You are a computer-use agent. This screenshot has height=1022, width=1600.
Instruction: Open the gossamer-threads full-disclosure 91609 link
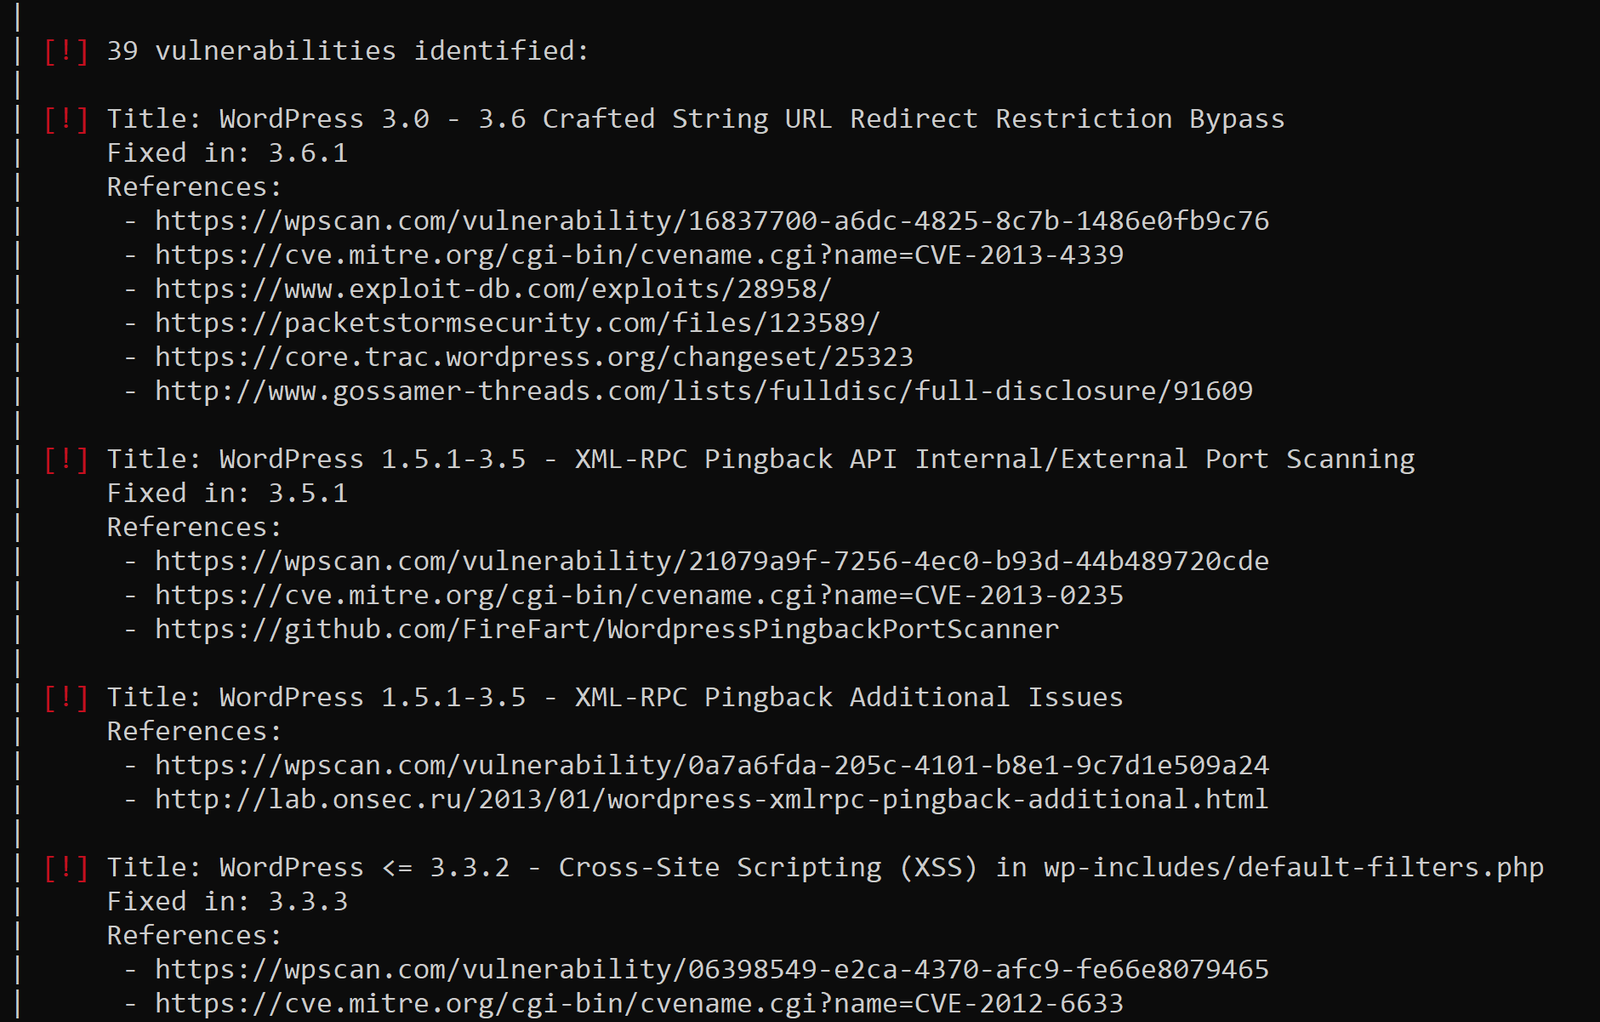tap(704, 390)
